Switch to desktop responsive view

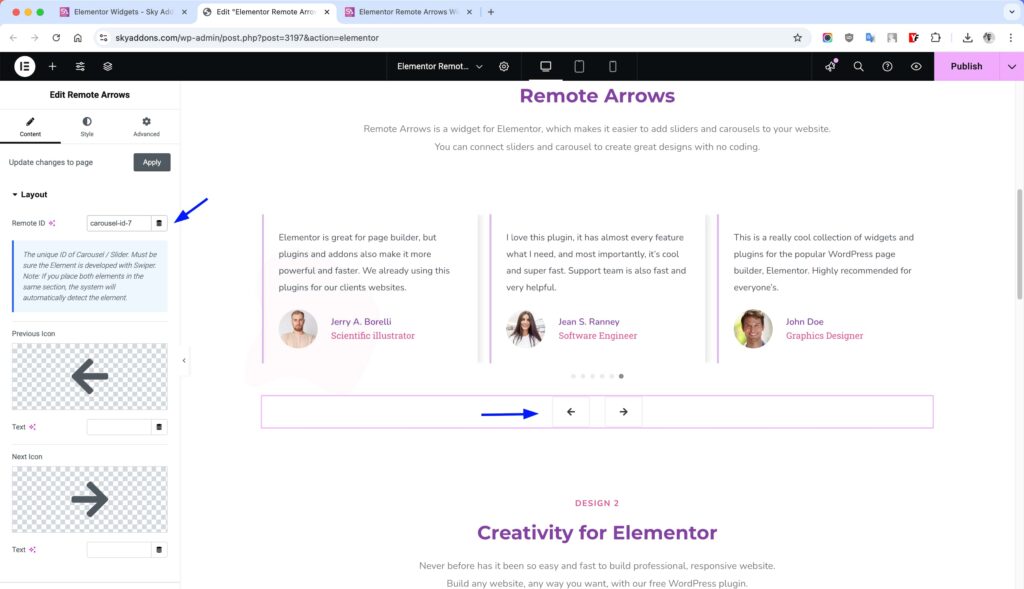545,66
